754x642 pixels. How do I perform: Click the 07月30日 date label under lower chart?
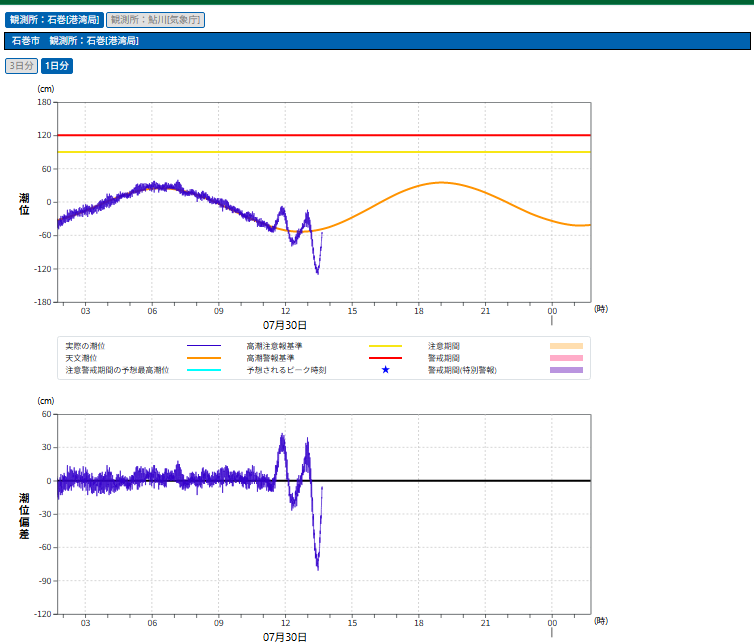(x=285, y=636)
